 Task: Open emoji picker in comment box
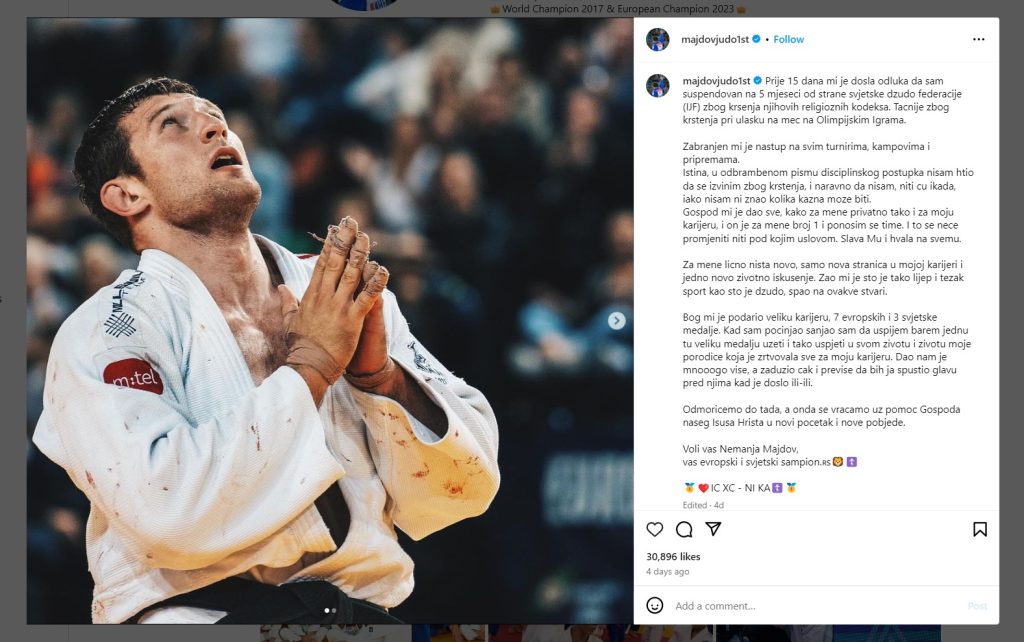(654, 605)
